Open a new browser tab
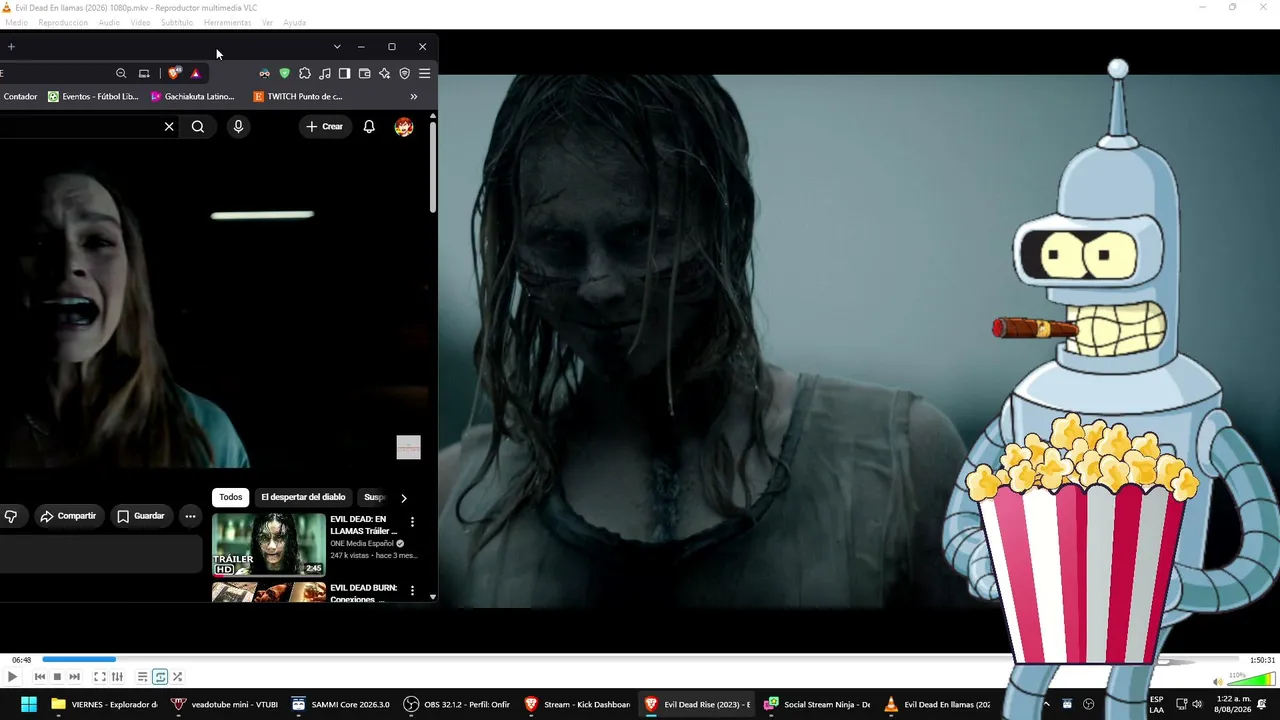Screen dimensions: 1280x720 point(11,46)
